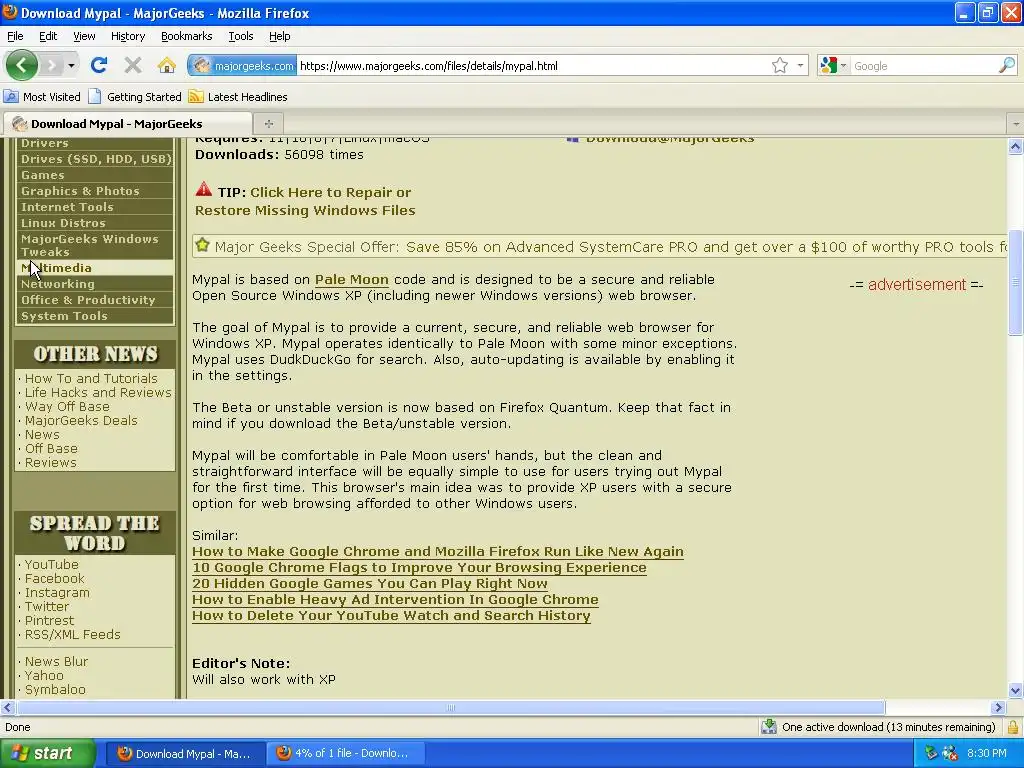The image size is (1024, 768).
Task: Bookmark this page with the star icon
Action: [780, 65]
